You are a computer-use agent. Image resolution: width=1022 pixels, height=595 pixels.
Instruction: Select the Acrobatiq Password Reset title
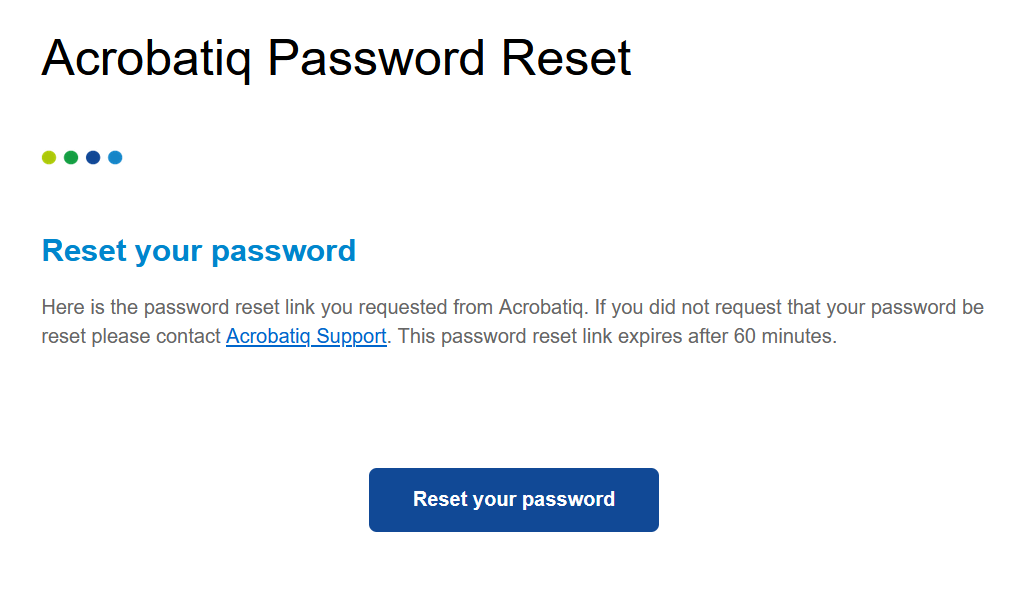click(x=334, y=58)
